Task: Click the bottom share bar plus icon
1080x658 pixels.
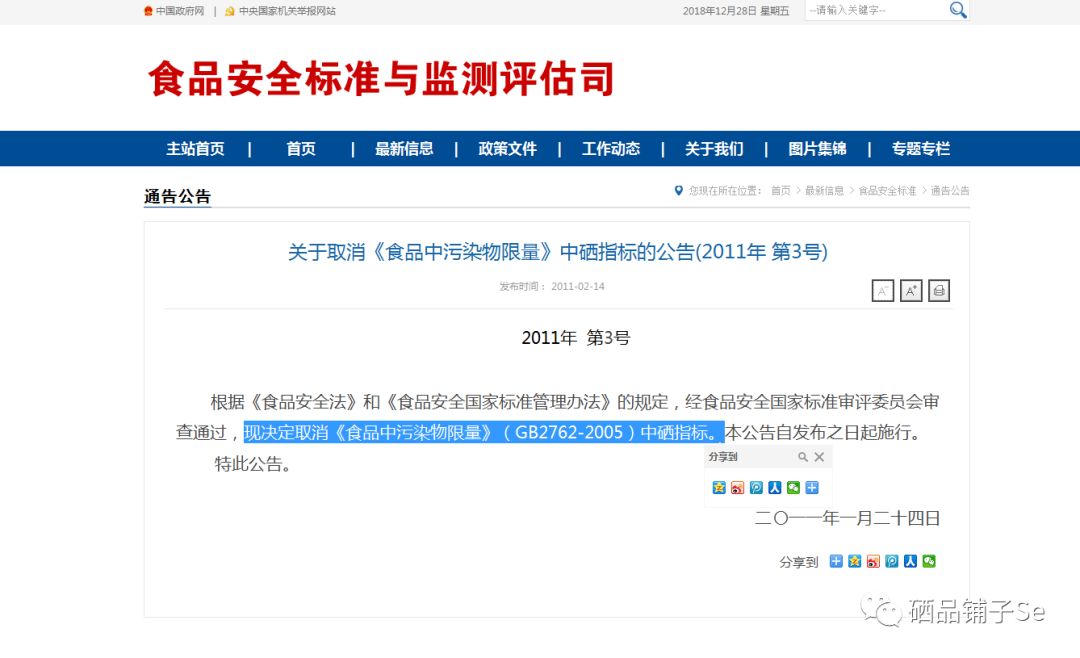Action: pos(836,562)
